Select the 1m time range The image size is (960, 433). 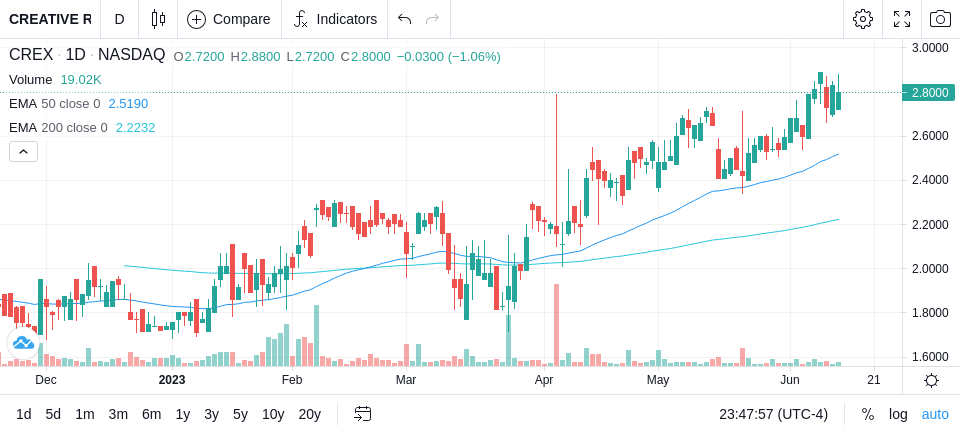coord(84,414)
